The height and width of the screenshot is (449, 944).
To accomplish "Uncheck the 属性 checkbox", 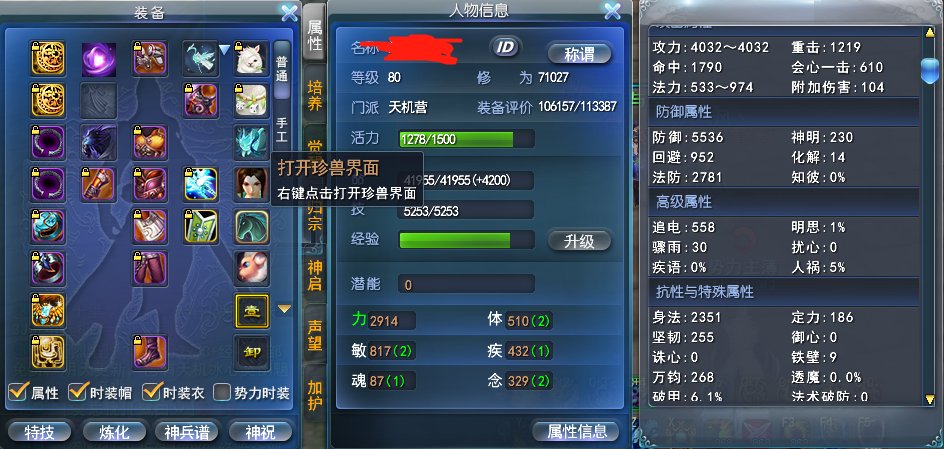I will coord(18,392).
